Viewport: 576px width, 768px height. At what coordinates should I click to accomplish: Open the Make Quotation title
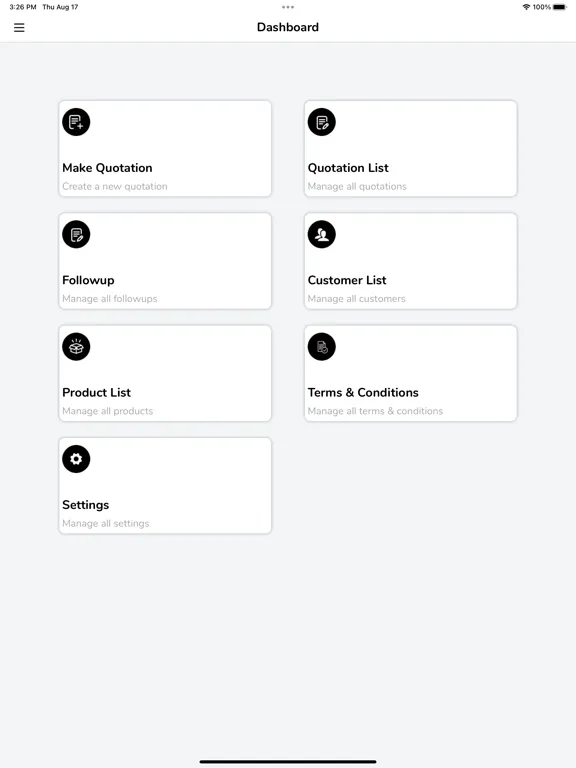point(107,168)
